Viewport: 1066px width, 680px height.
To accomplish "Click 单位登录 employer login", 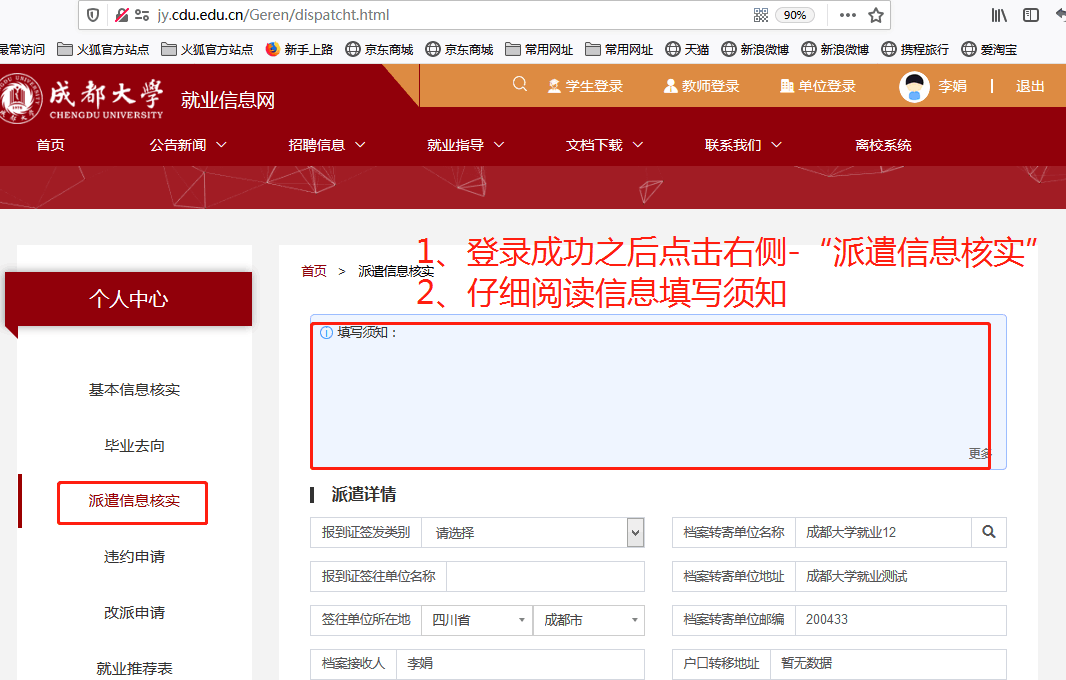I will coord(818,86).
